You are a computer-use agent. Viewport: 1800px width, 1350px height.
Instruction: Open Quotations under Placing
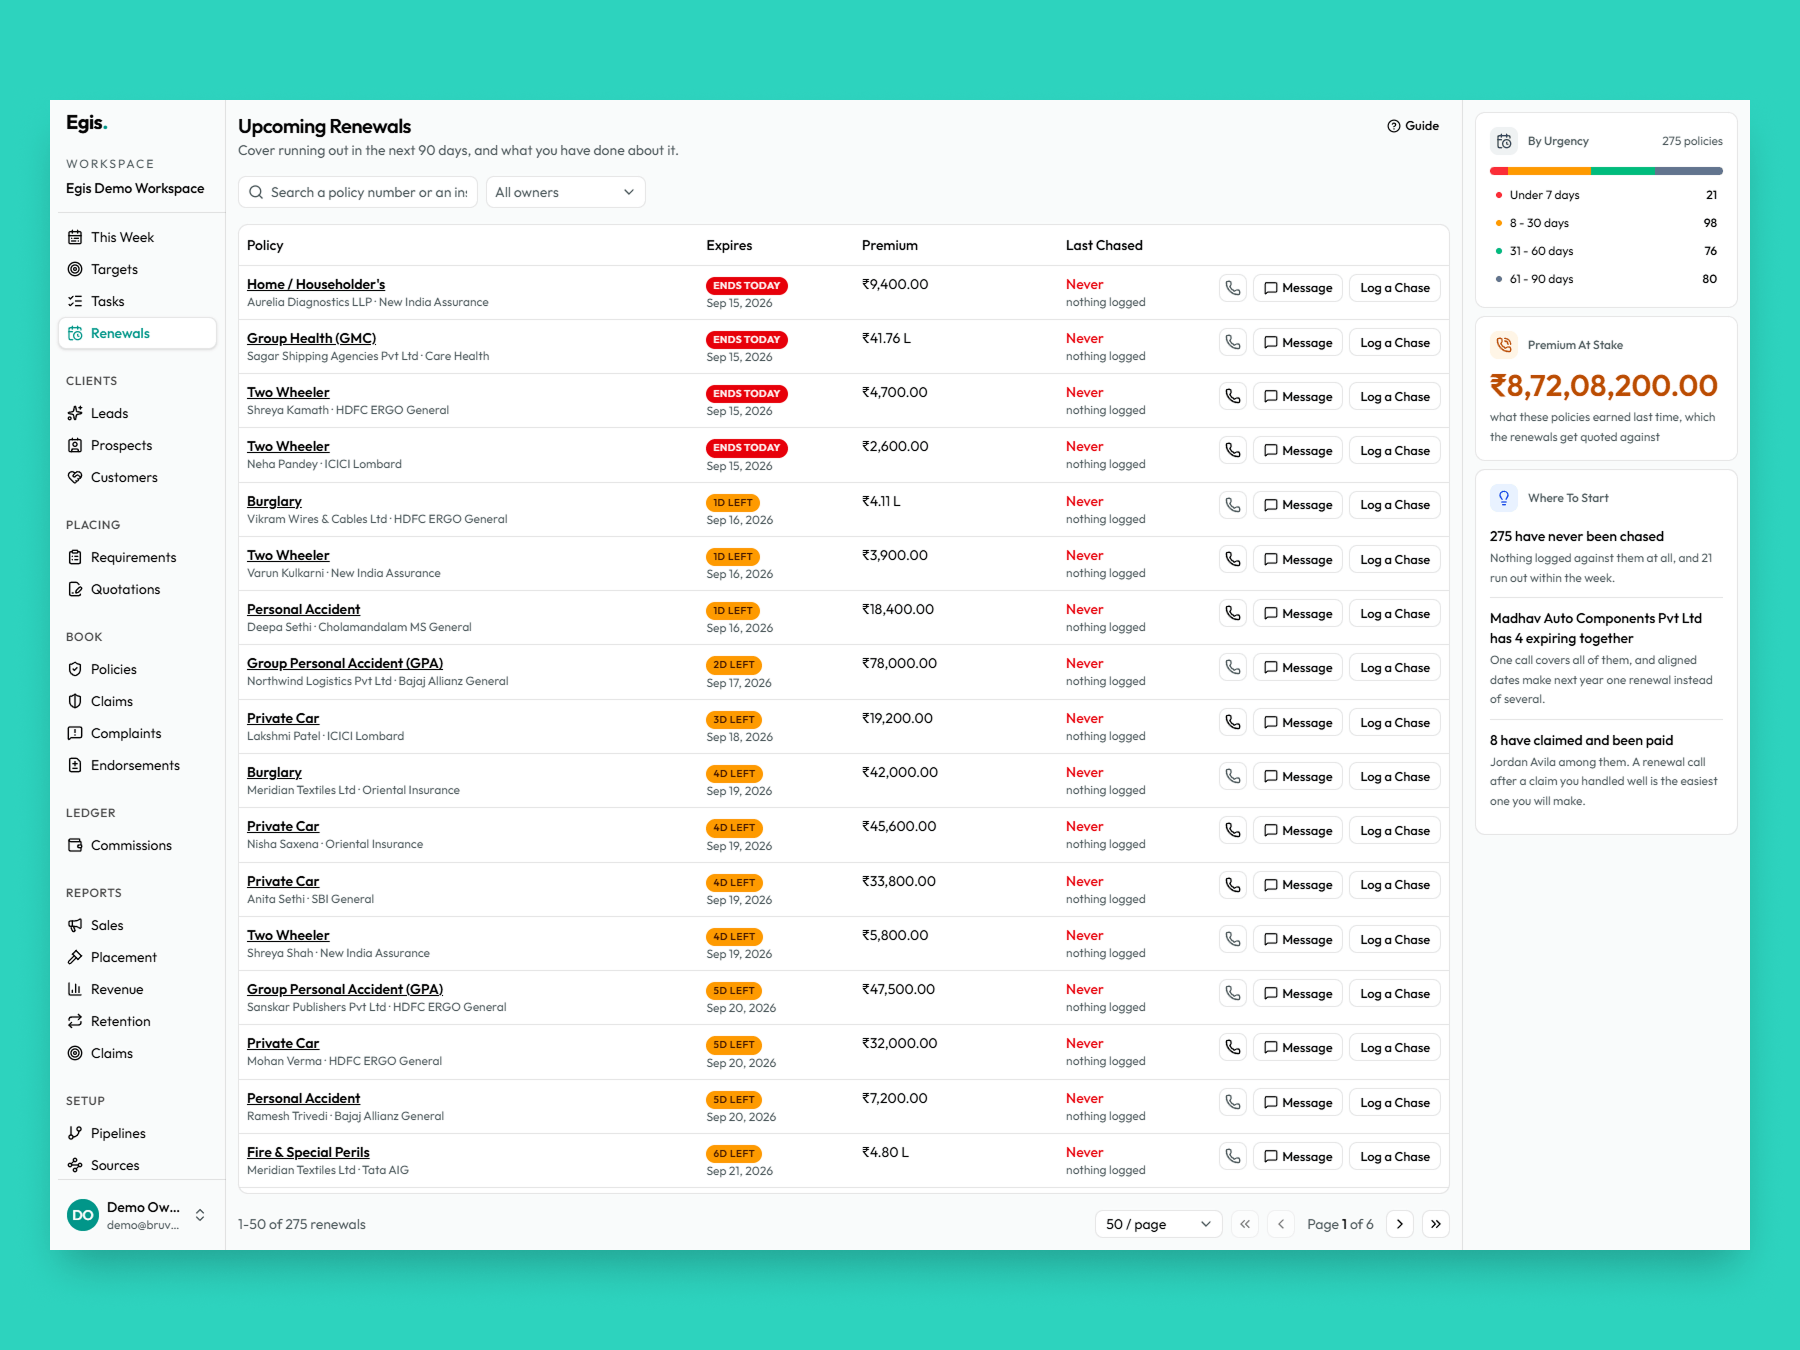tap(138, 589)
